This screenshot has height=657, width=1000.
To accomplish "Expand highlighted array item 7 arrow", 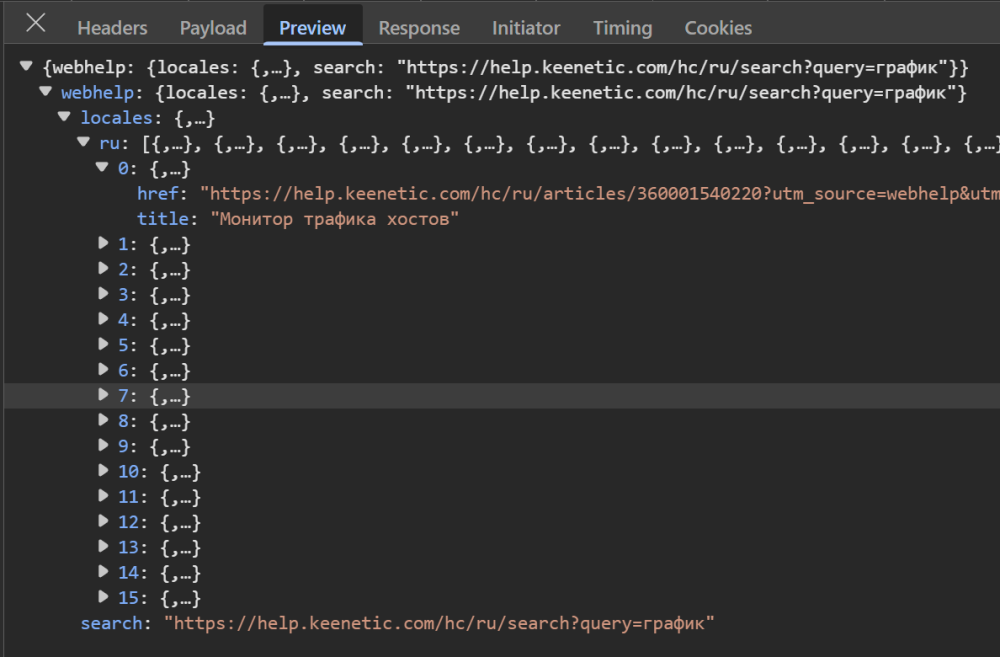I will (x=103, y=394).
